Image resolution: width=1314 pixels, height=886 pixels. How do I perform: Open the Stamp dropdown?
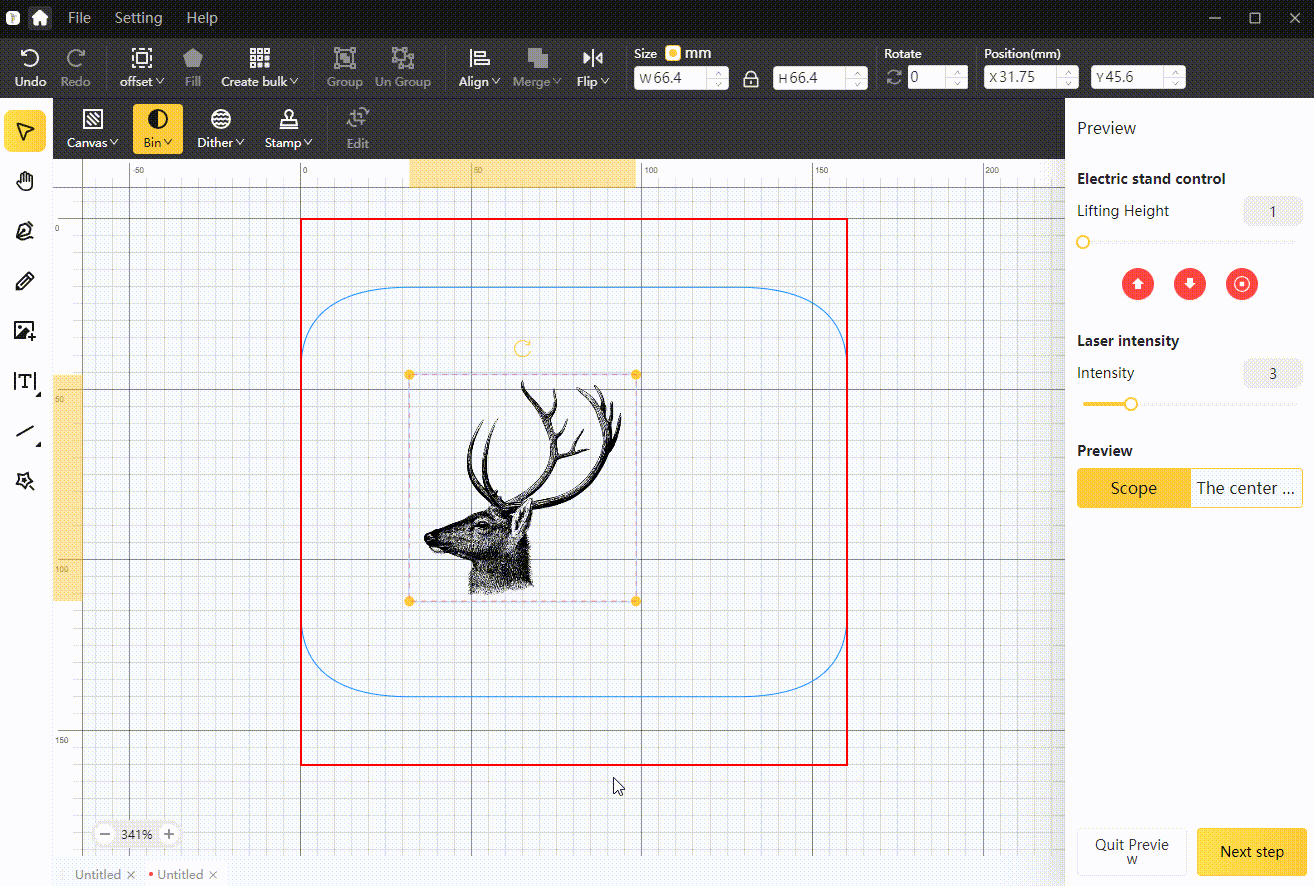click(289, 129)
